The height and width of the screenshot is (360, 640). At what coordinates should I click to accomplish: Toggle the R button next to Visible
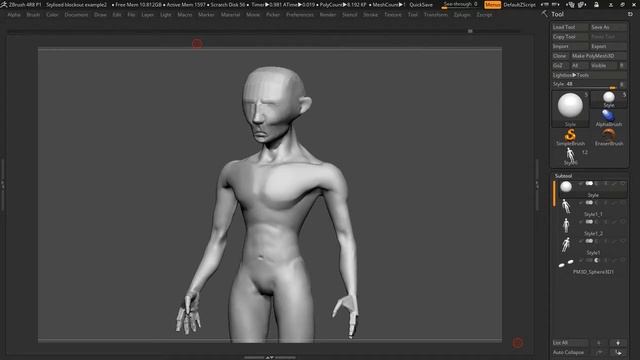pyautogui.click(x=622, y=65)
